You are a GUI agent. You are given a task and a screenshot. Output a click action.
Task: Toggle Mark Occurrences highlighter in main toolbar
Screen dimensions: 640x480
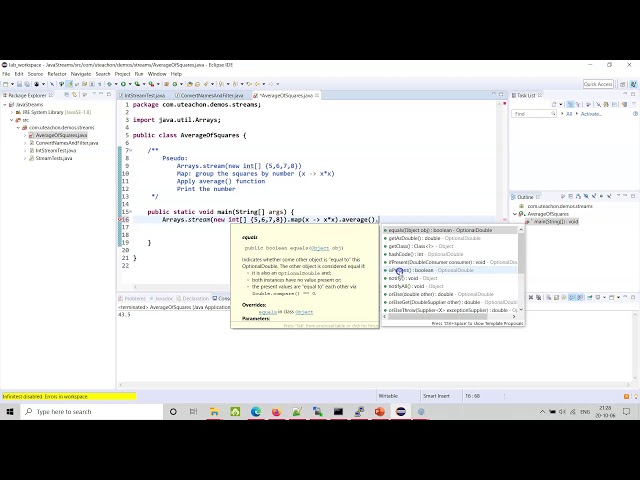click(70, 84)
